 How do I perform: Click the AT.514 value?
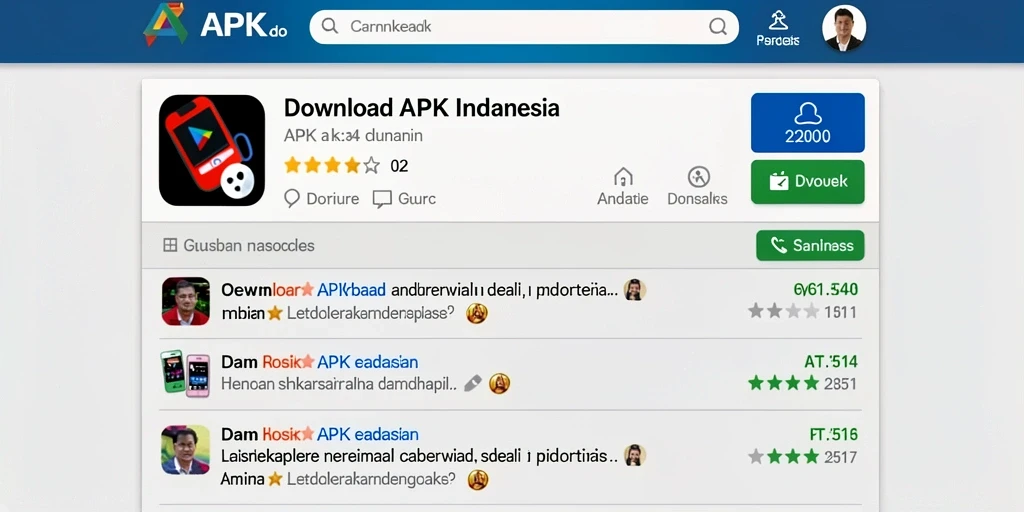pyautogui.click(x=831, y=361)
